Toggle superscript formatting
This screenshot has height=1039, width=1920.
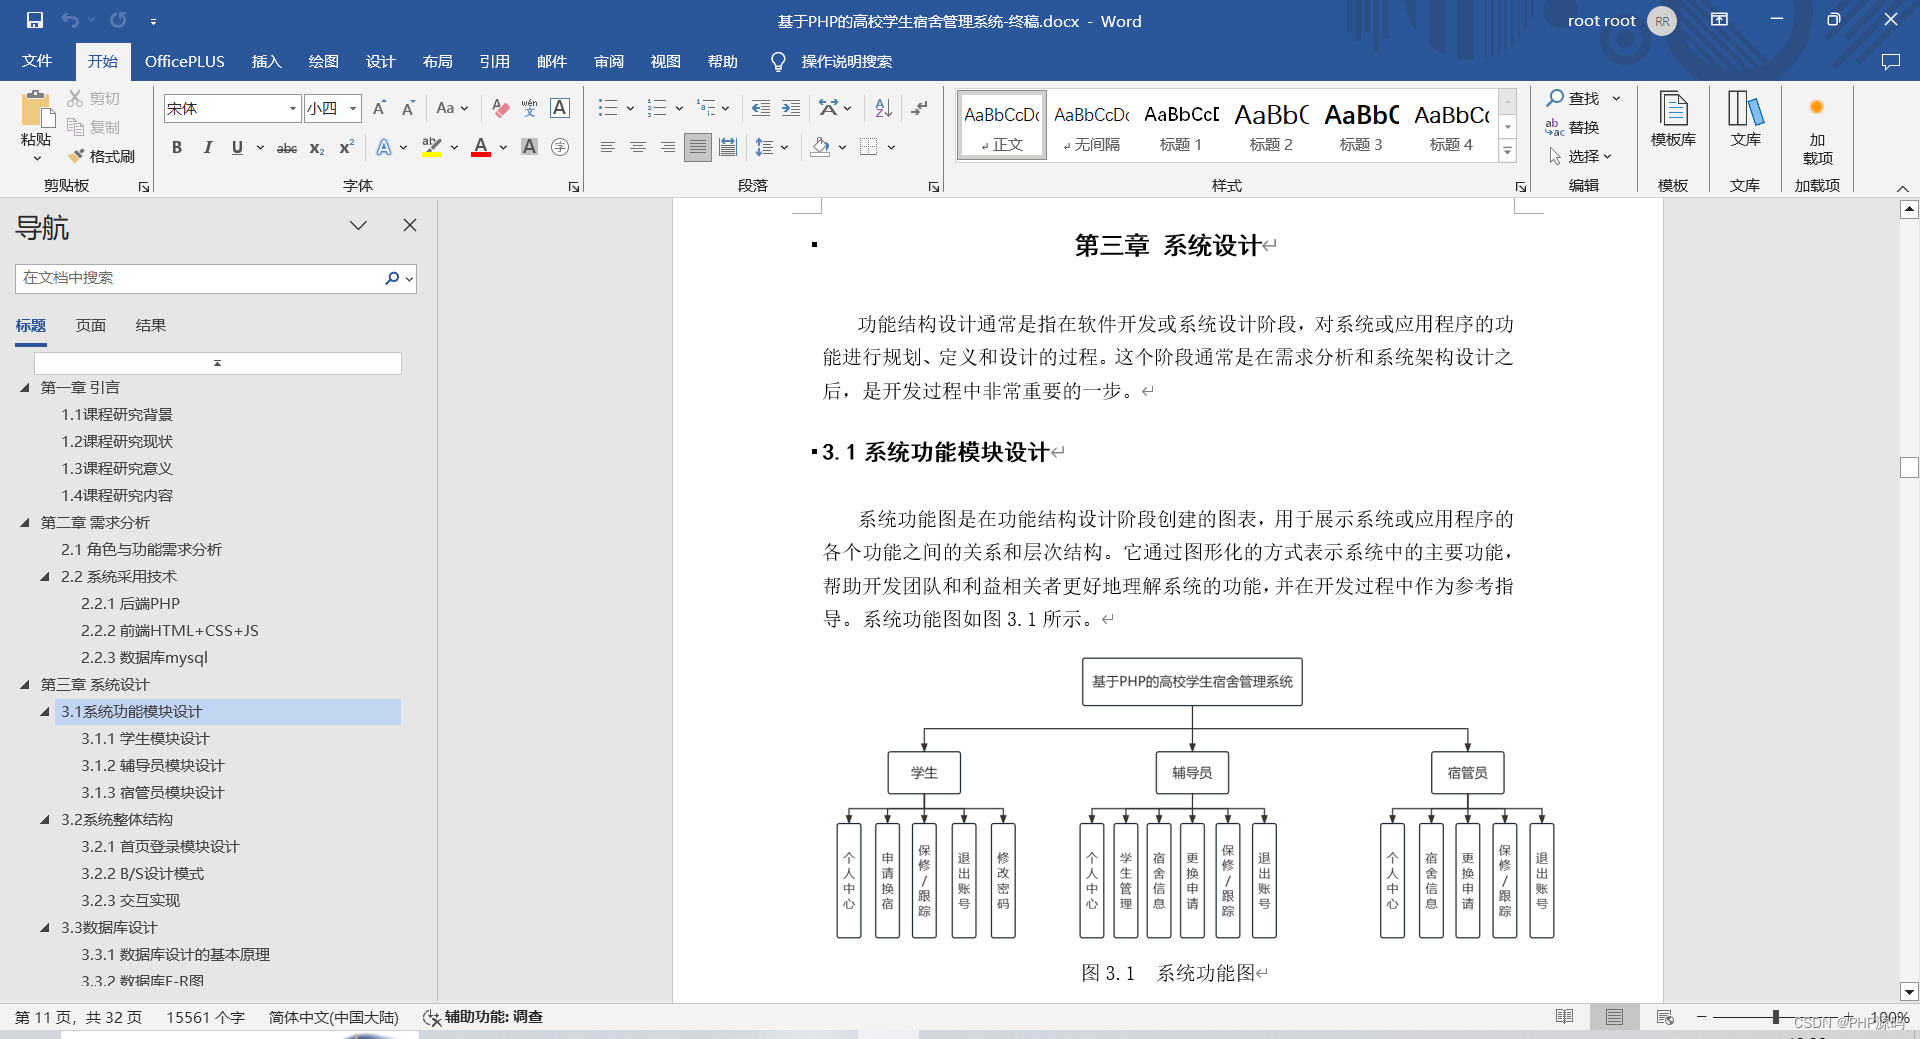(x=346, y=147)
